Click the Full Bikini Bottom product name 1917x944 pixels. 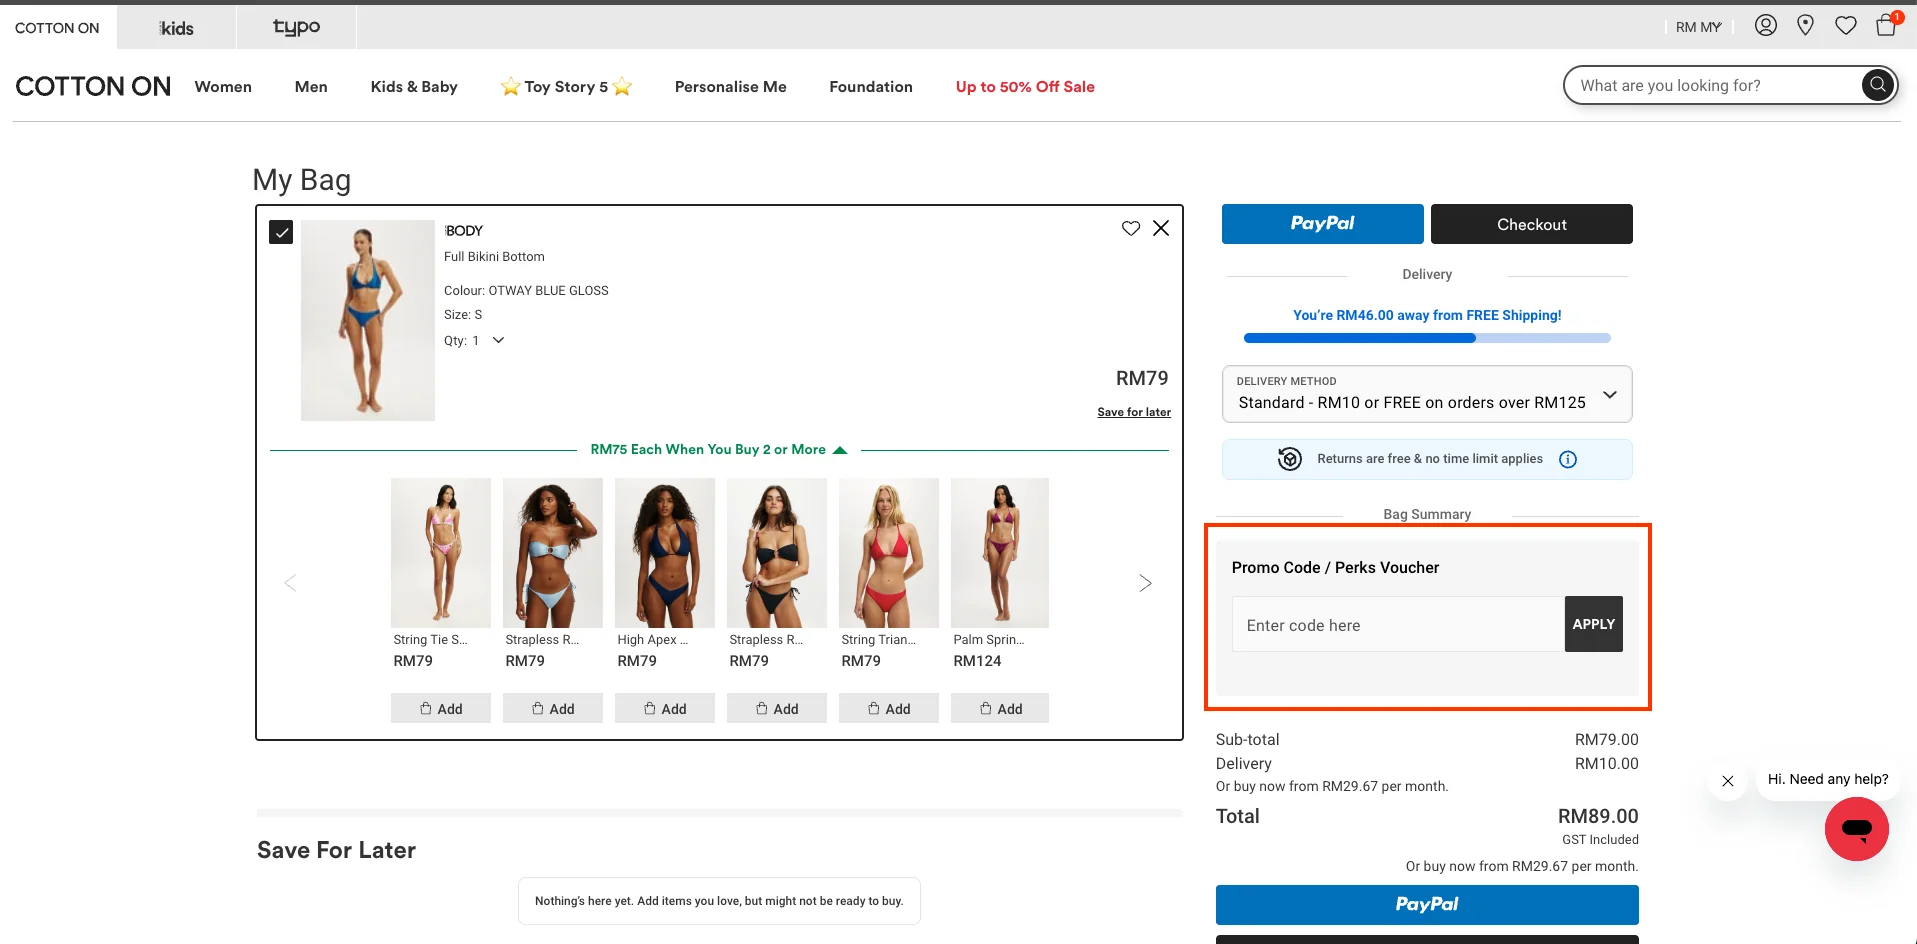(x=494, y=257)
